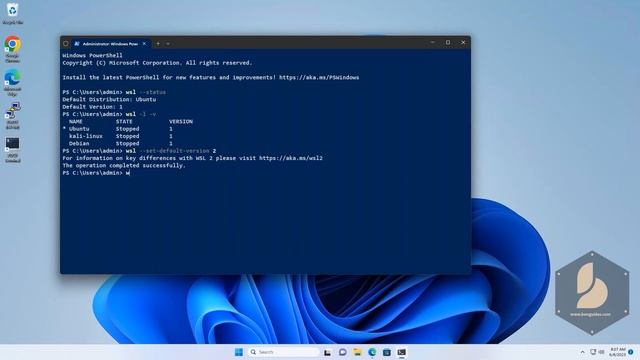Open Microsoft Store from the taskbar
Image resolution: width=640 pixels, height=360 pixels.
tap(387, 352)
